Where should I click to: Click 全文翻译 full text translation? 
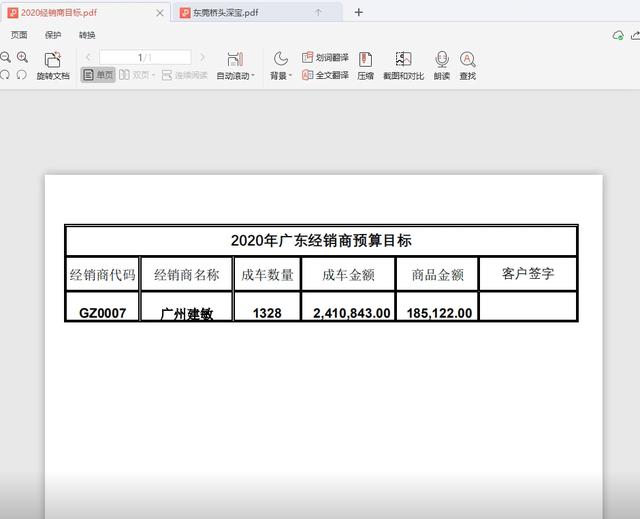(x=325, y=75)
